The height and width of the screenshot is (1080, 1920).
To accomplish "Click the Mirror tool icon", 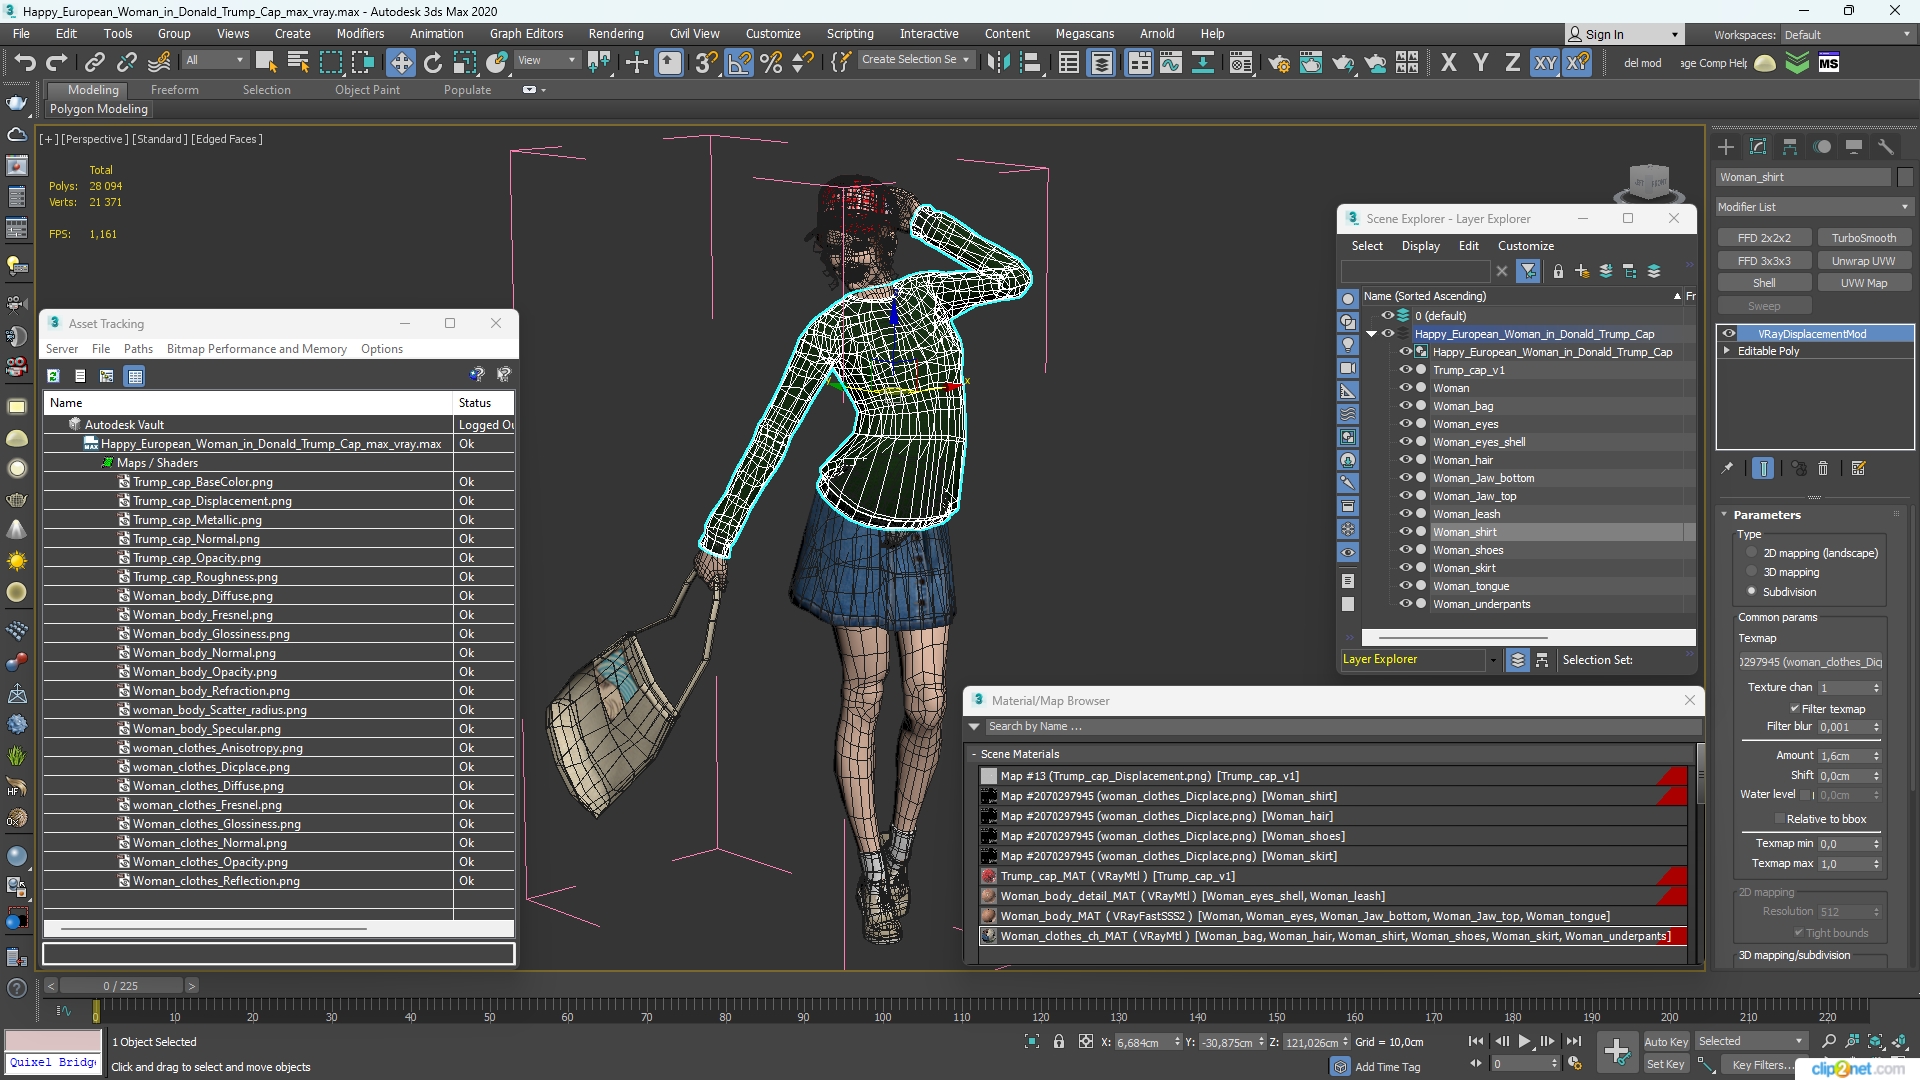I will (x=998, y=63).
